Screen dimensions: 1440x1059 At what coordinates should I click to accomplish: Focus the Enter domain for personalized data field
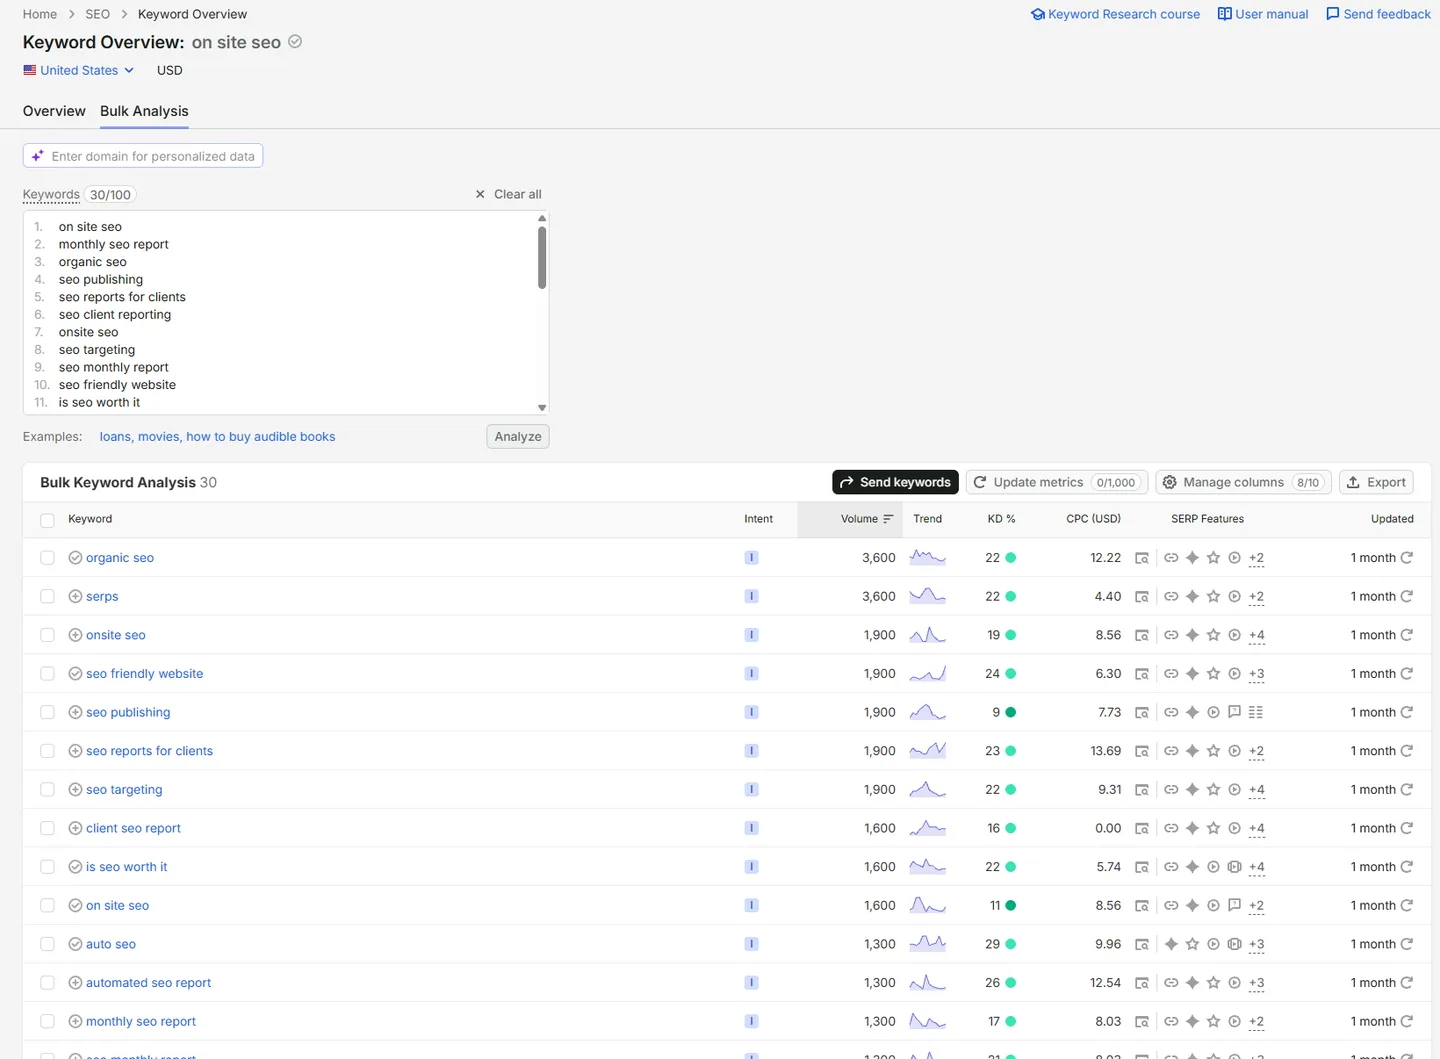click(143, 156)
